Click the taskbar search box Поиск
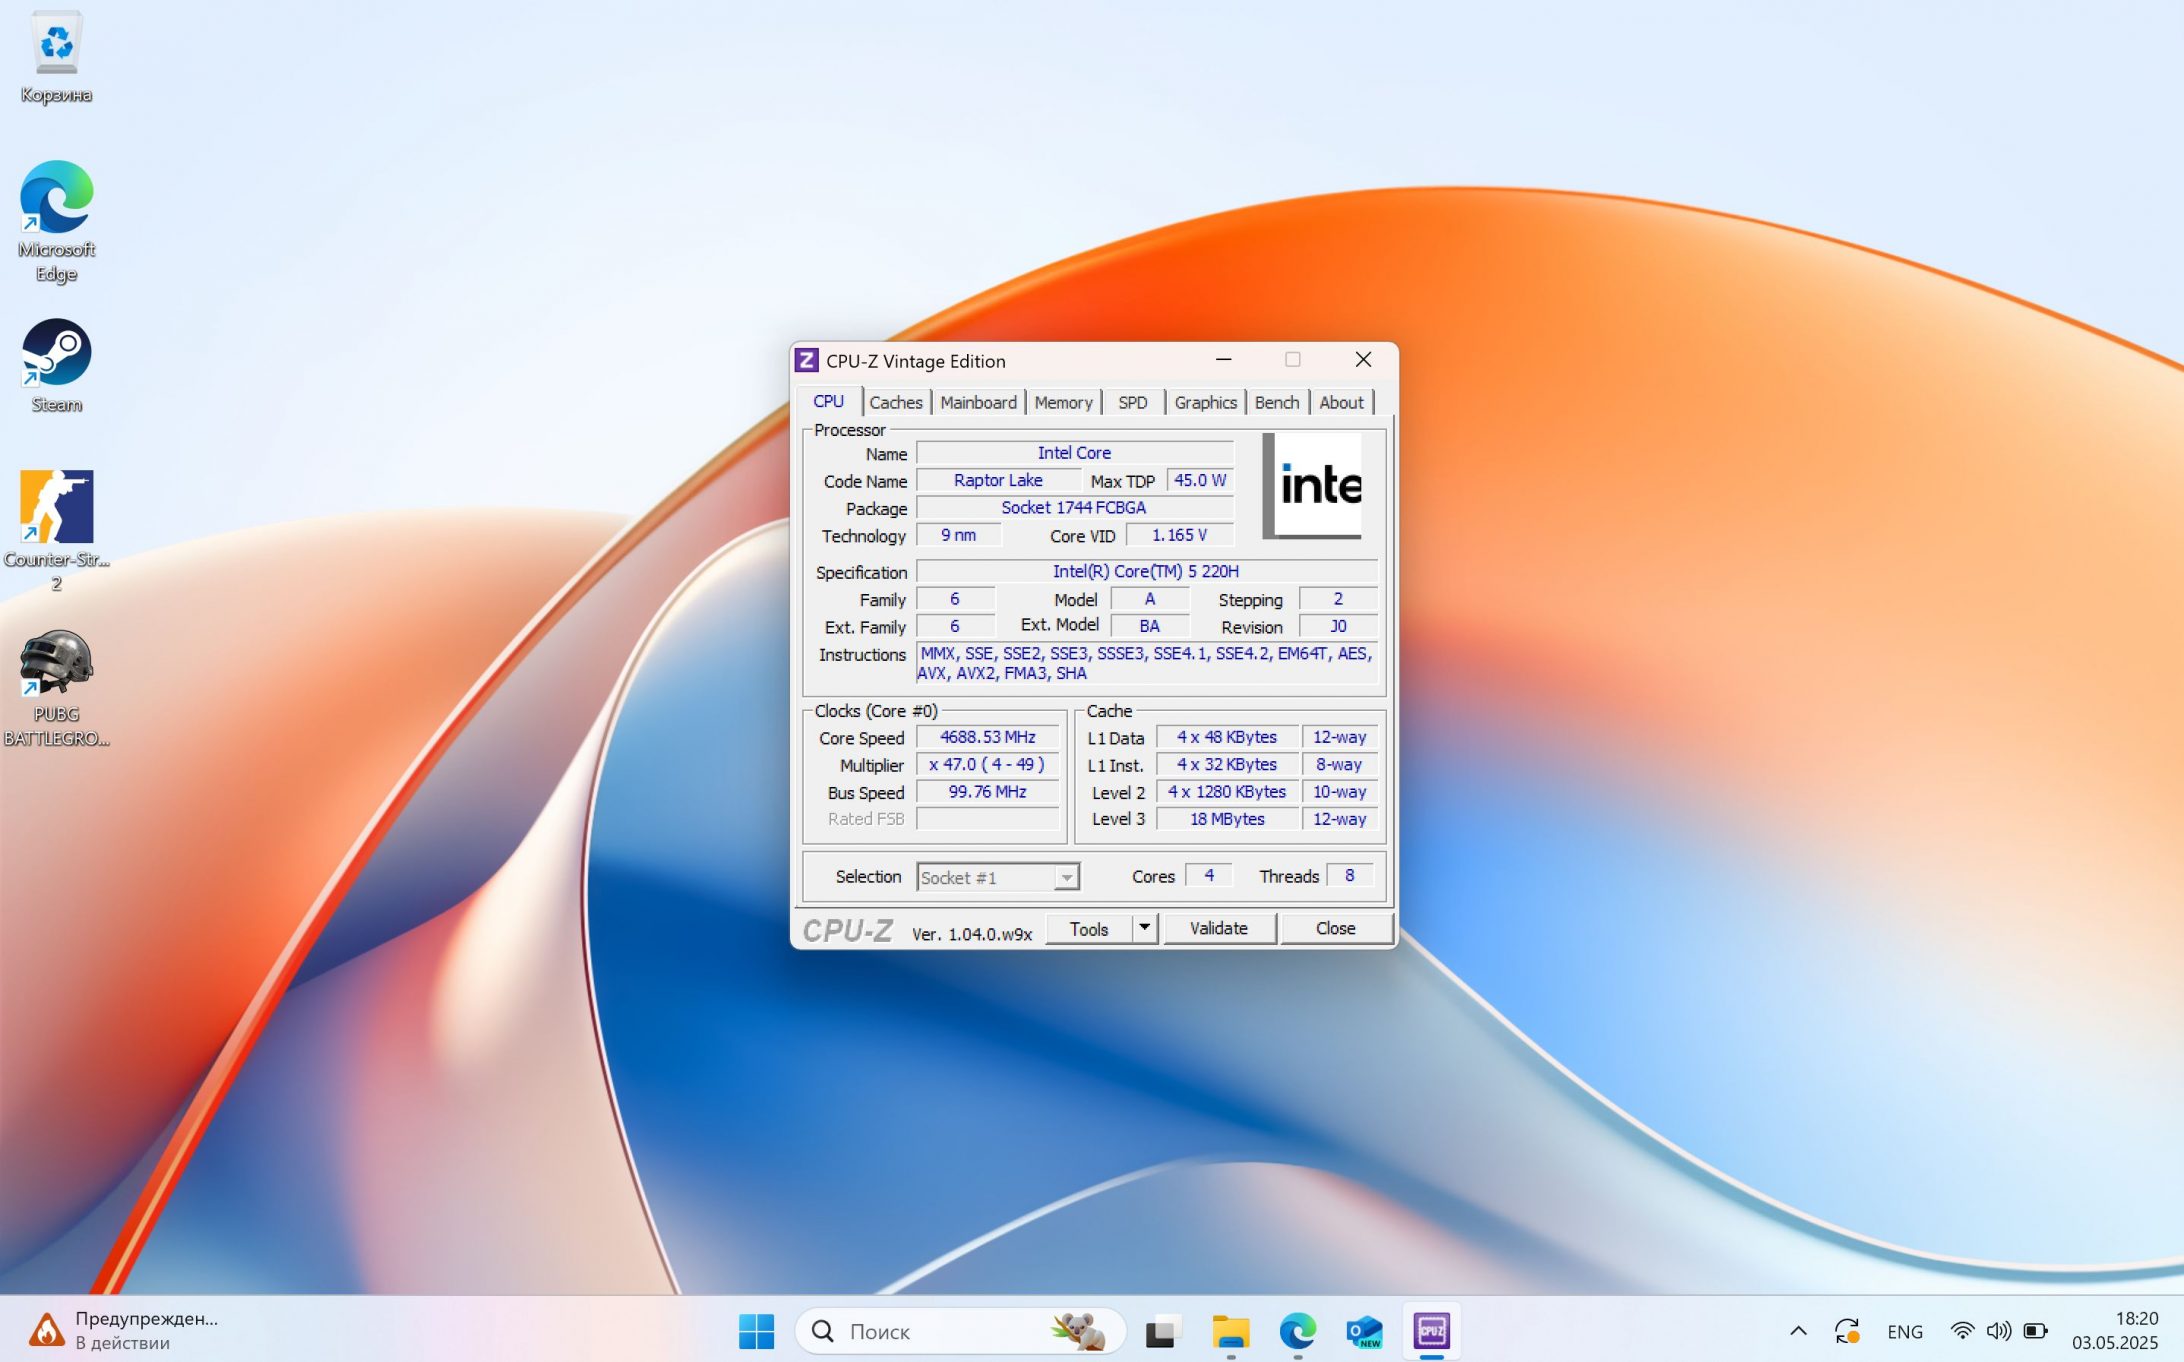 point(960,1331)
